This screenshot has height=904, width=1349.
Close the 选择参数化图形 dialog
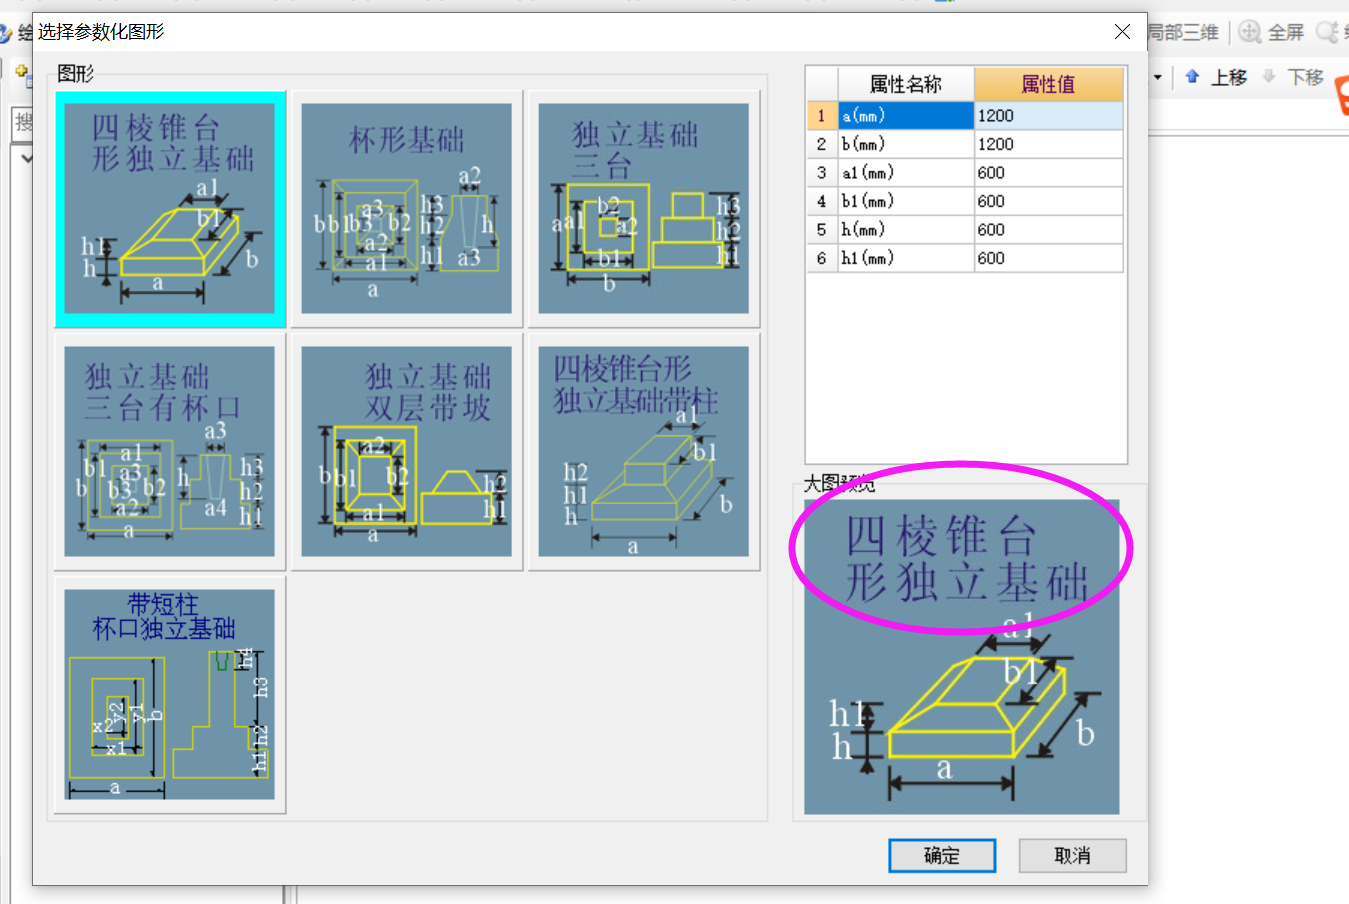coord(1122,32)
